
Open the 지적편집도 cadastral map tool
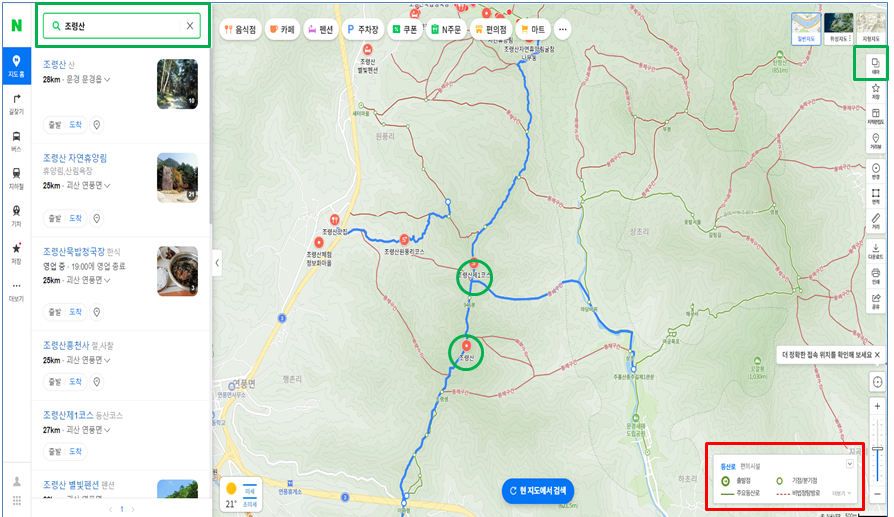click(x=875, y=116)
